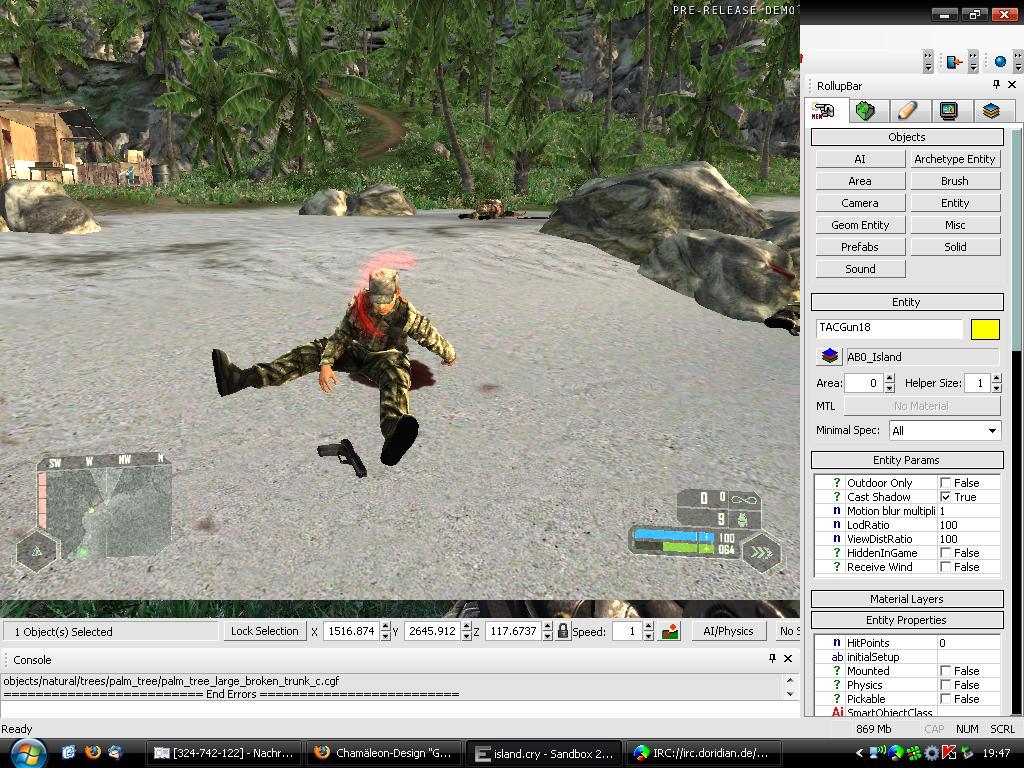
Task: Toggle the Outdoor Only checkbox
Action: click(945, 483)
